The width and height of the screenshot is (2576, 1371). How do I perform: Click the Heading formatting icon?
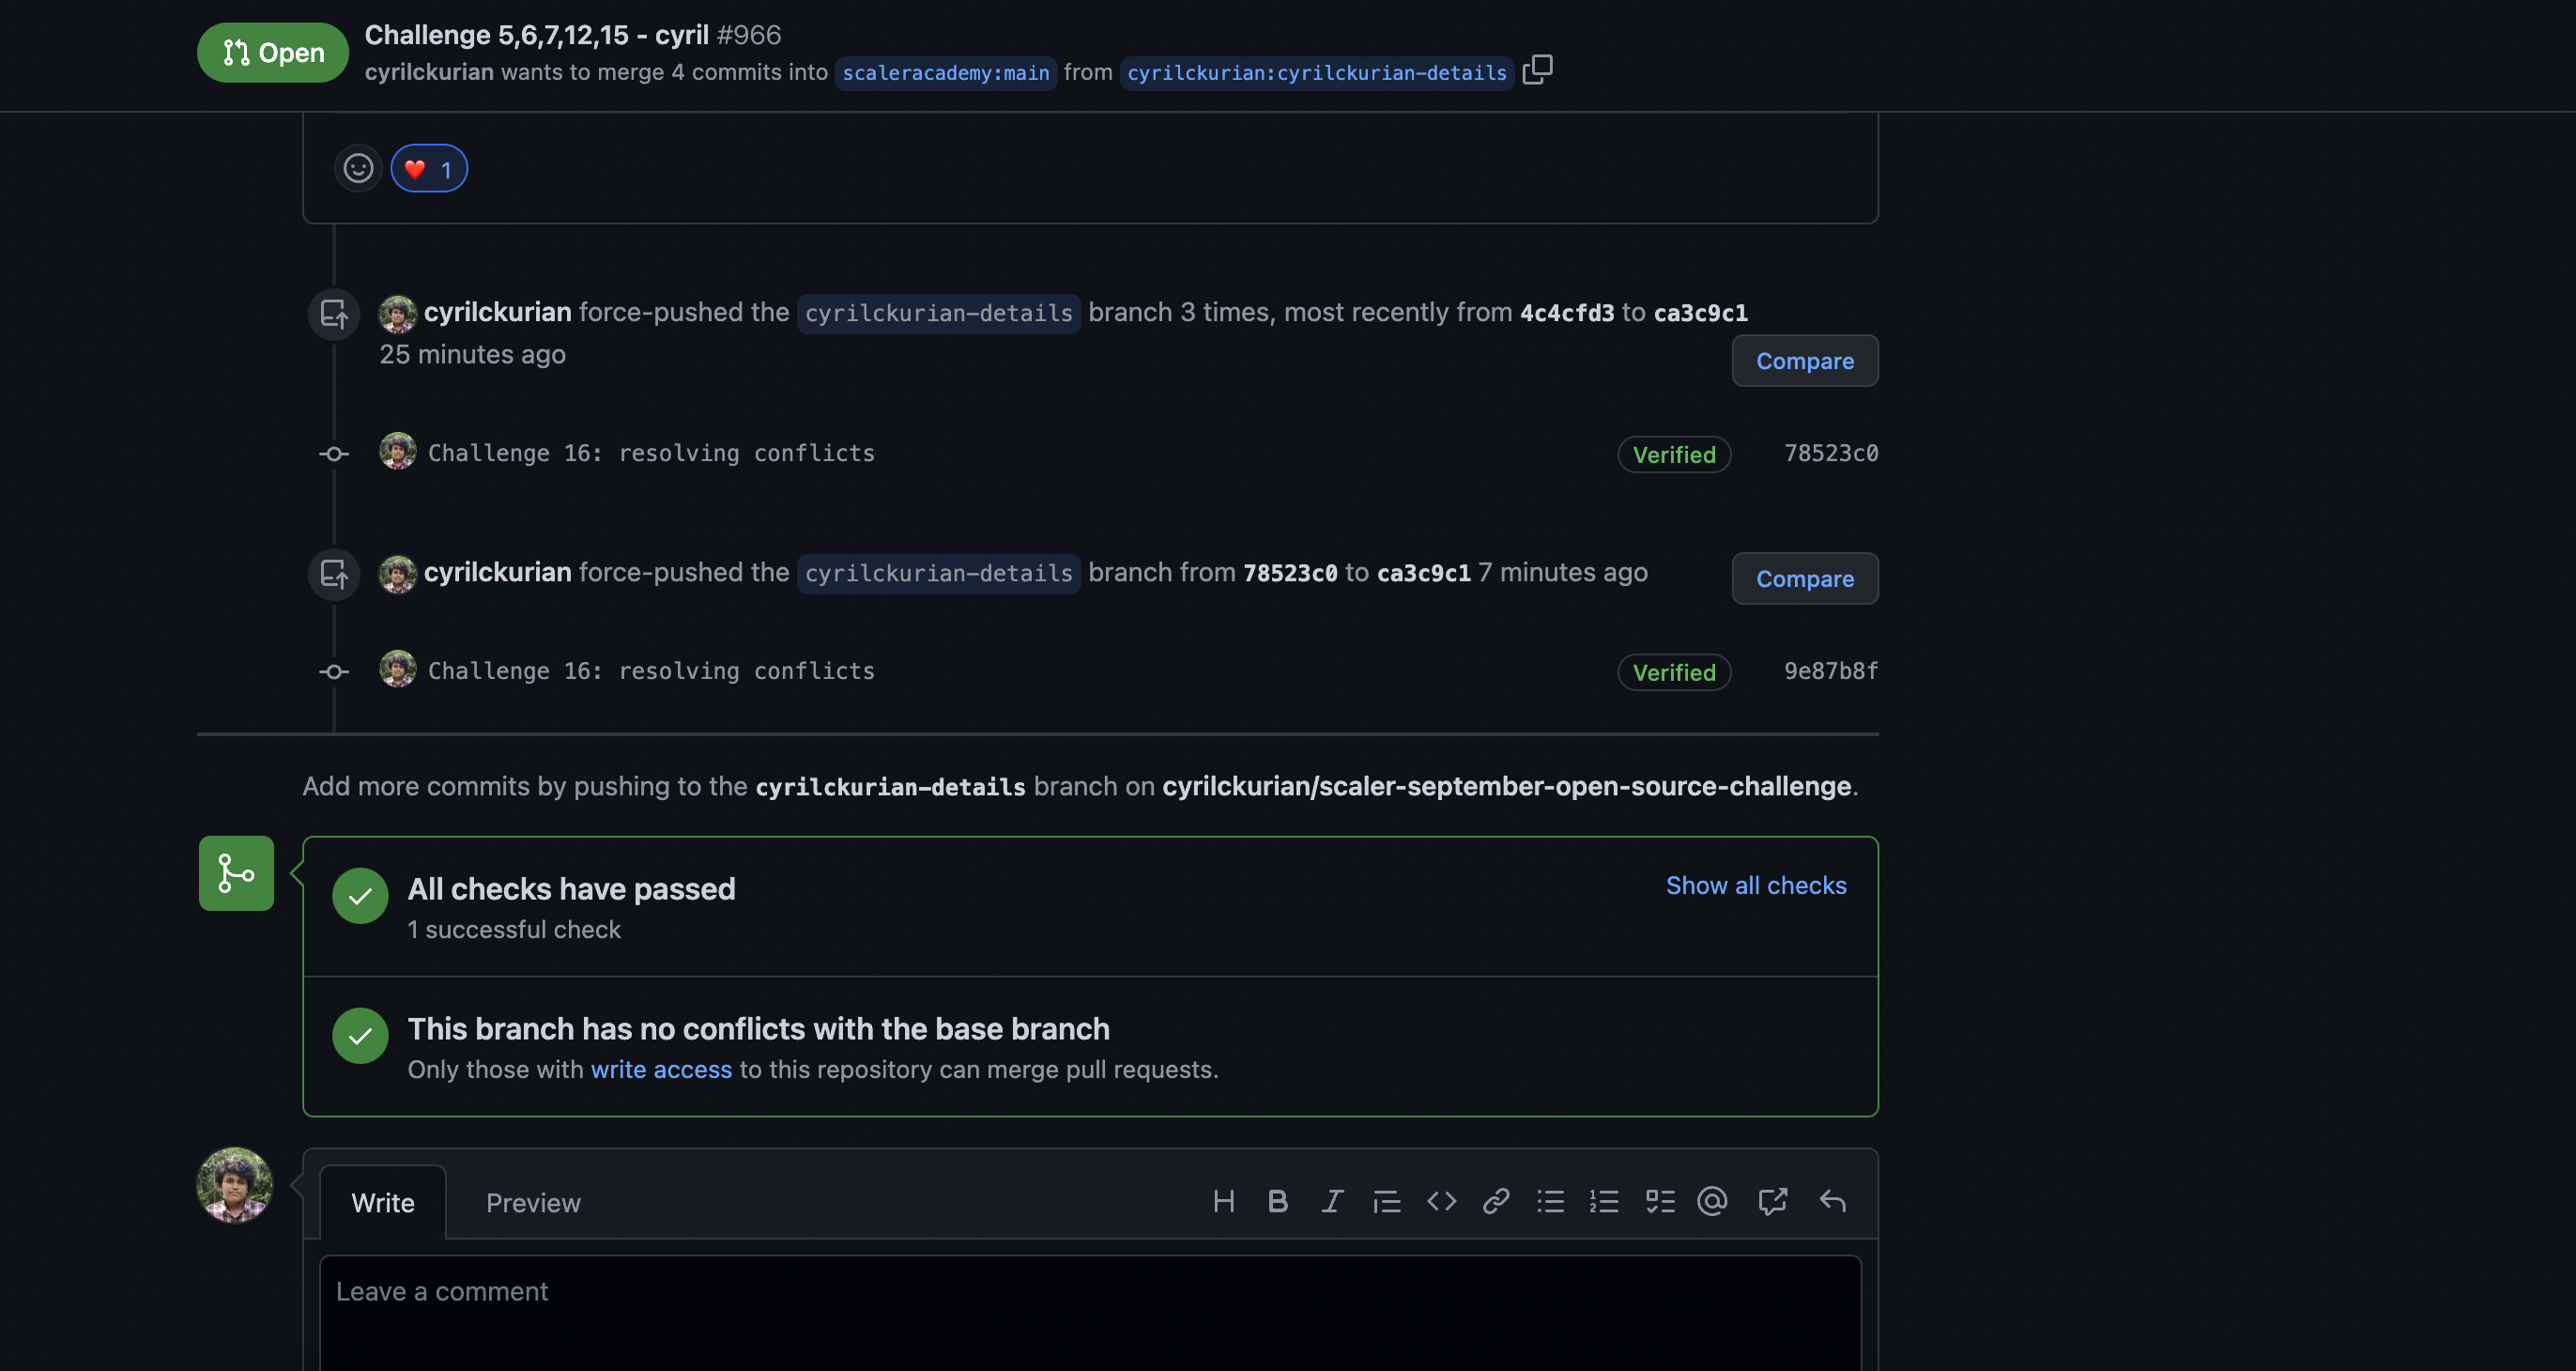tap(1223, 1201)
